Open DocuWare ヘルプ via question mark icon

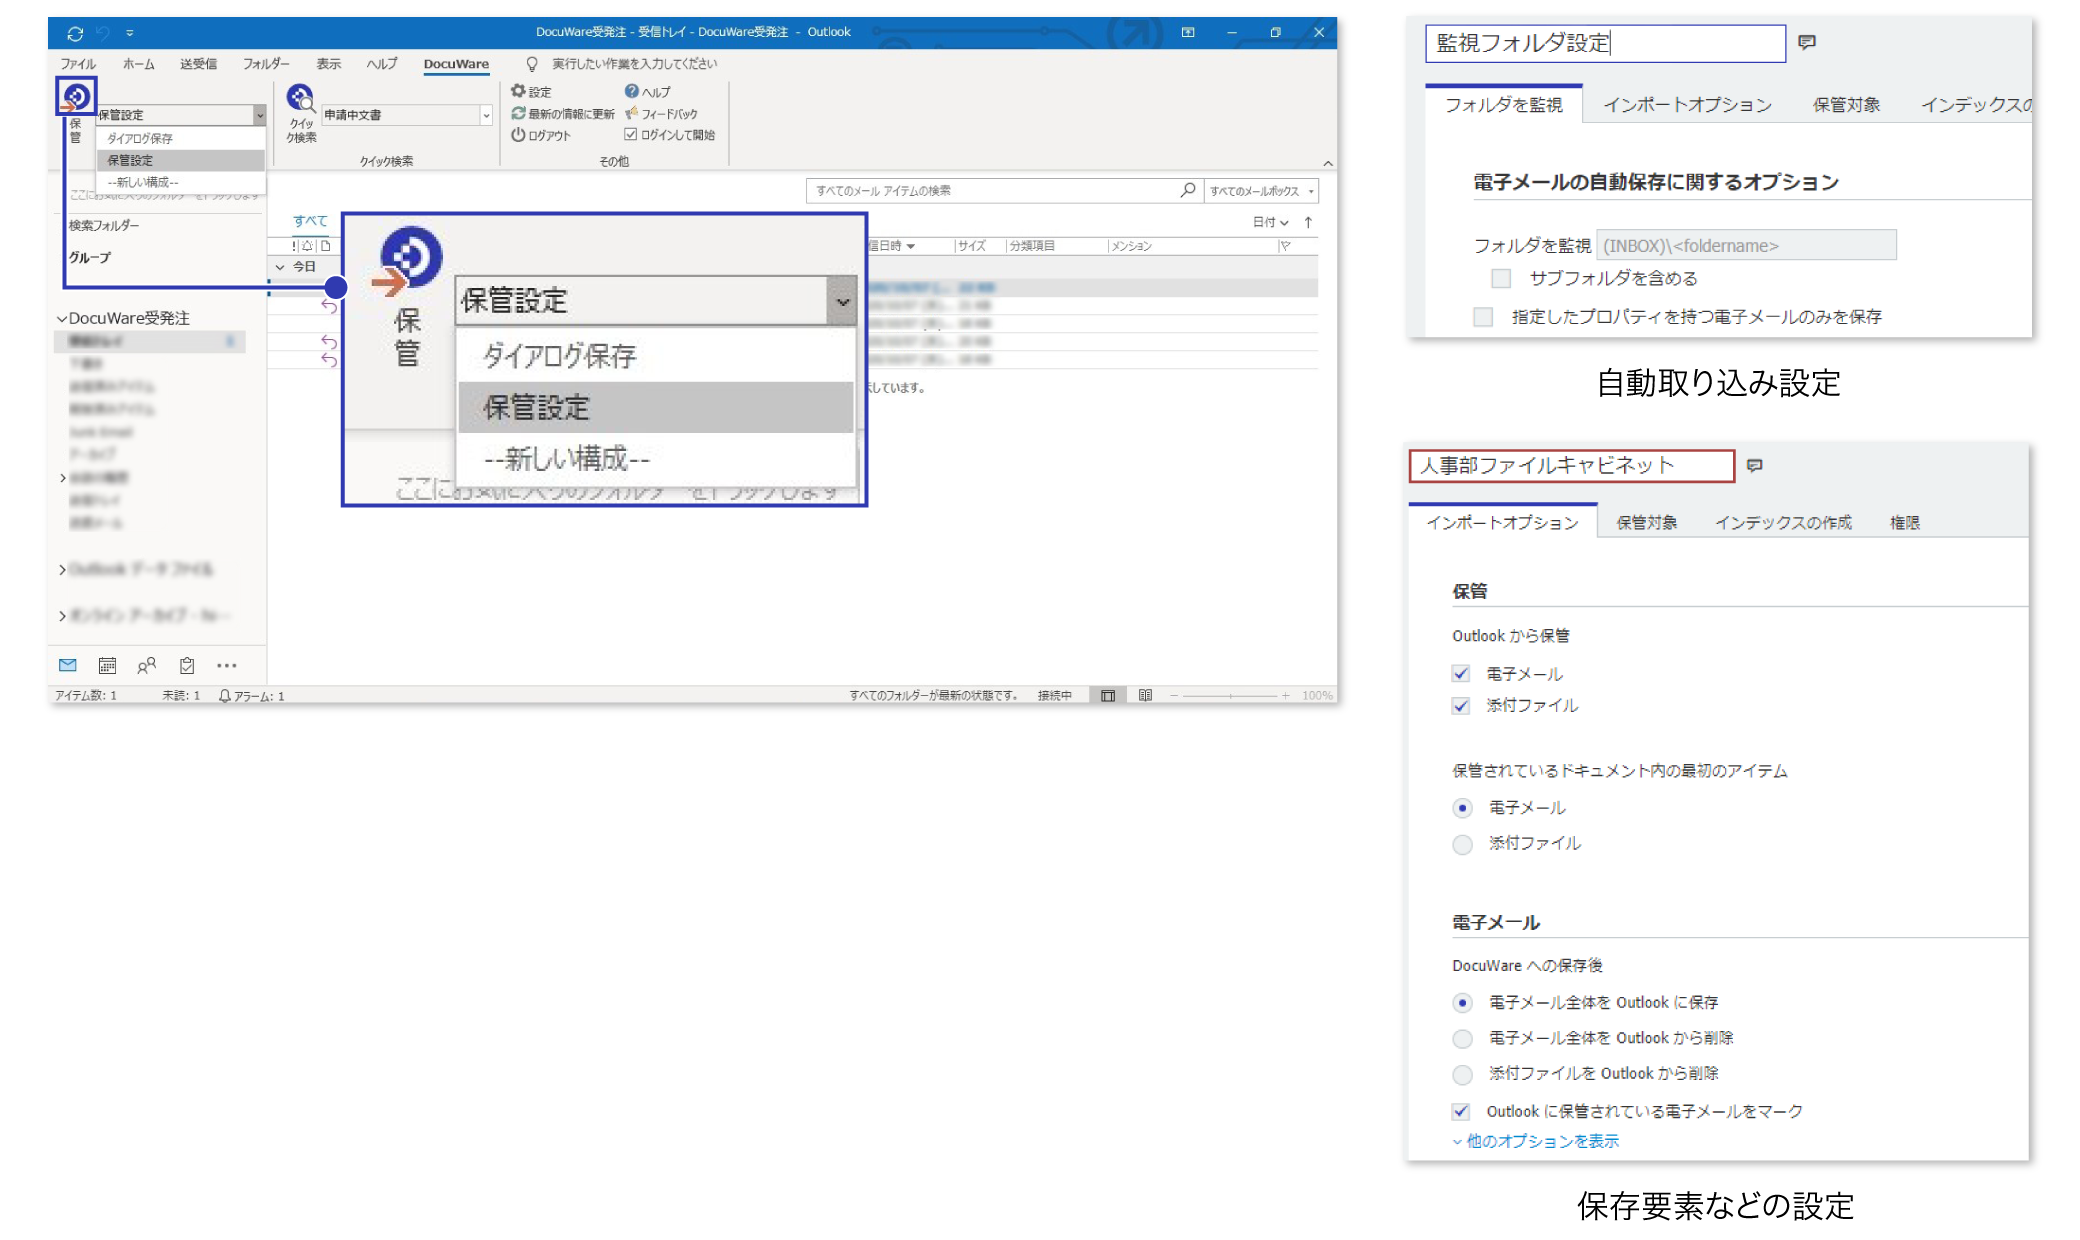[x=631, y=91]
